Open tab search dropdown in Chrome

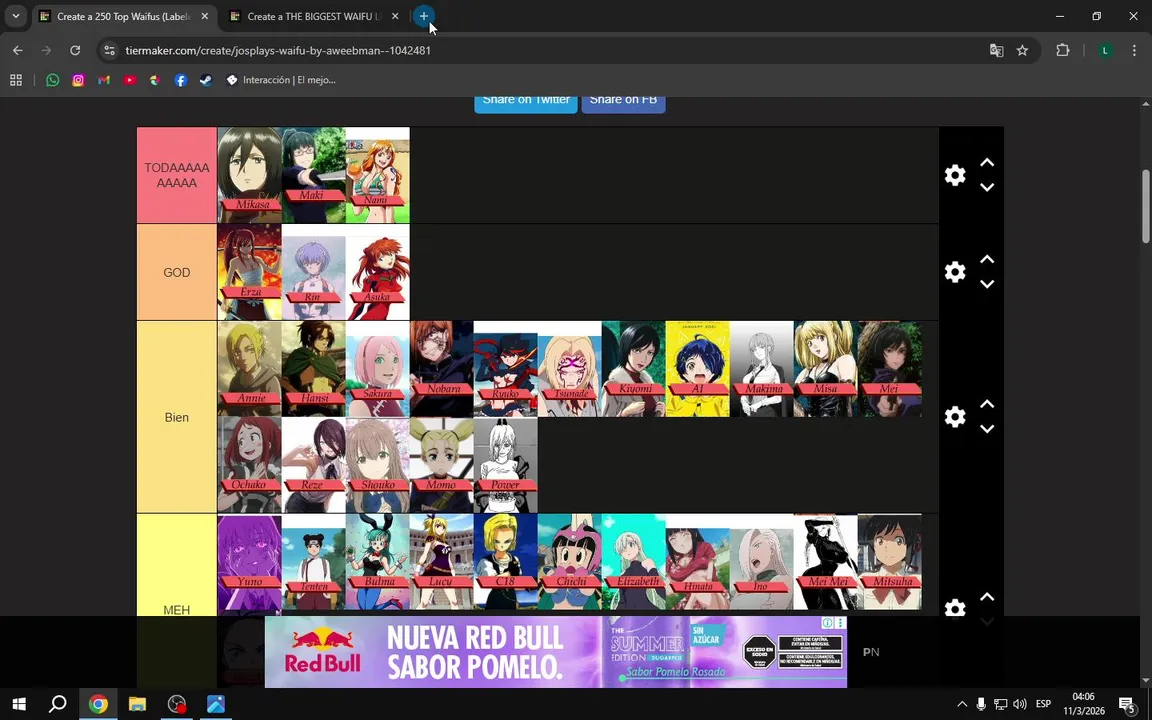point(15,16)
